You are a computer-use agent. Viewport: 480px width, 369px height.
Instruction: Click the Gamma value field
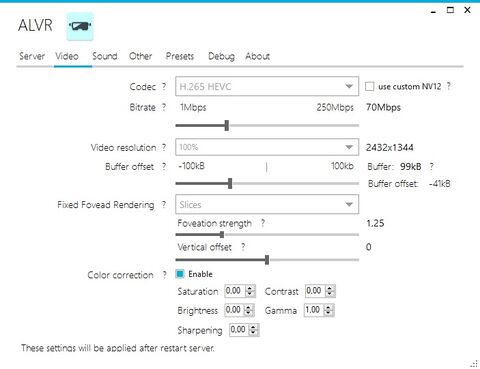click(314, 310)
